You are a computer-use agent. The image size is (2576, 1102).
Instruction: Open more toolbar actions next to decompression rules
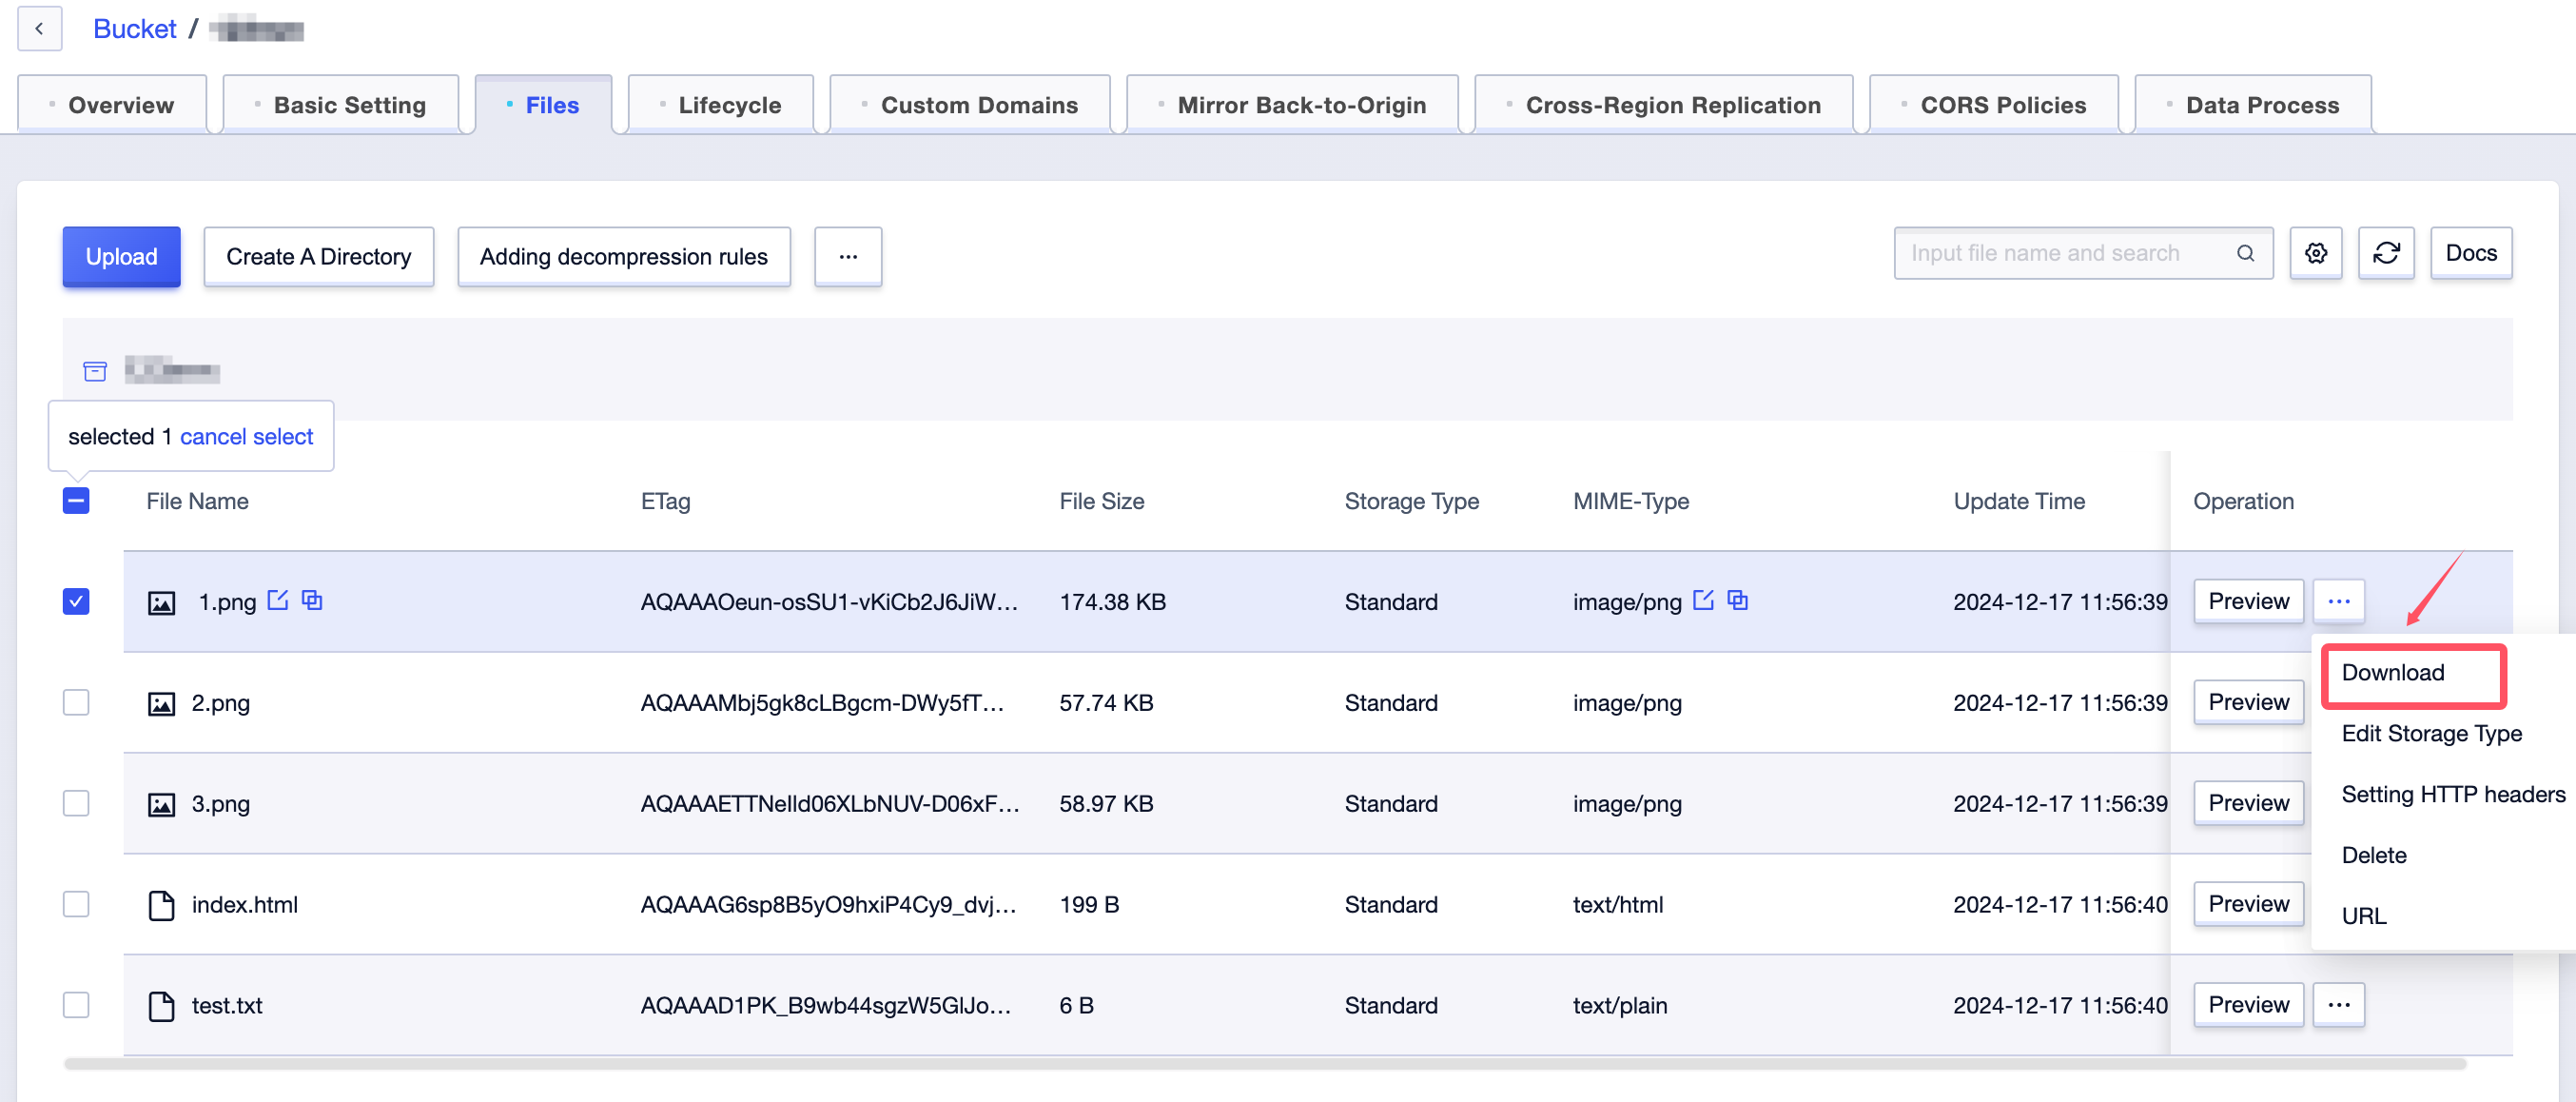point(848,256)
